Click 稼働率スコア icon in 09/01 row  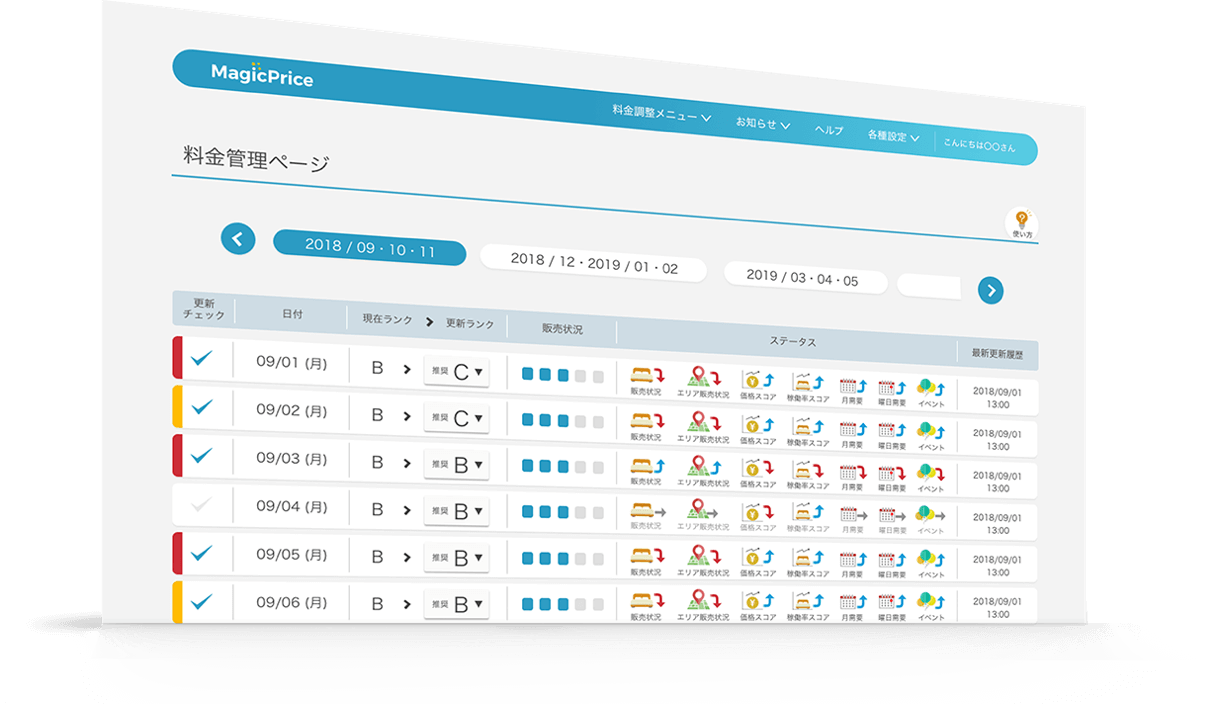(807, 384)
